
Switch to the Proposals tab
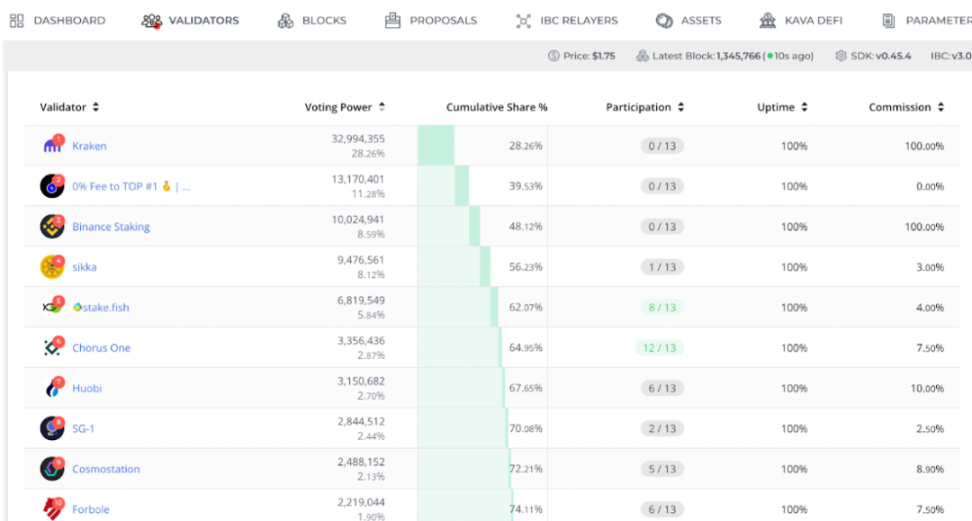(431, 20)
